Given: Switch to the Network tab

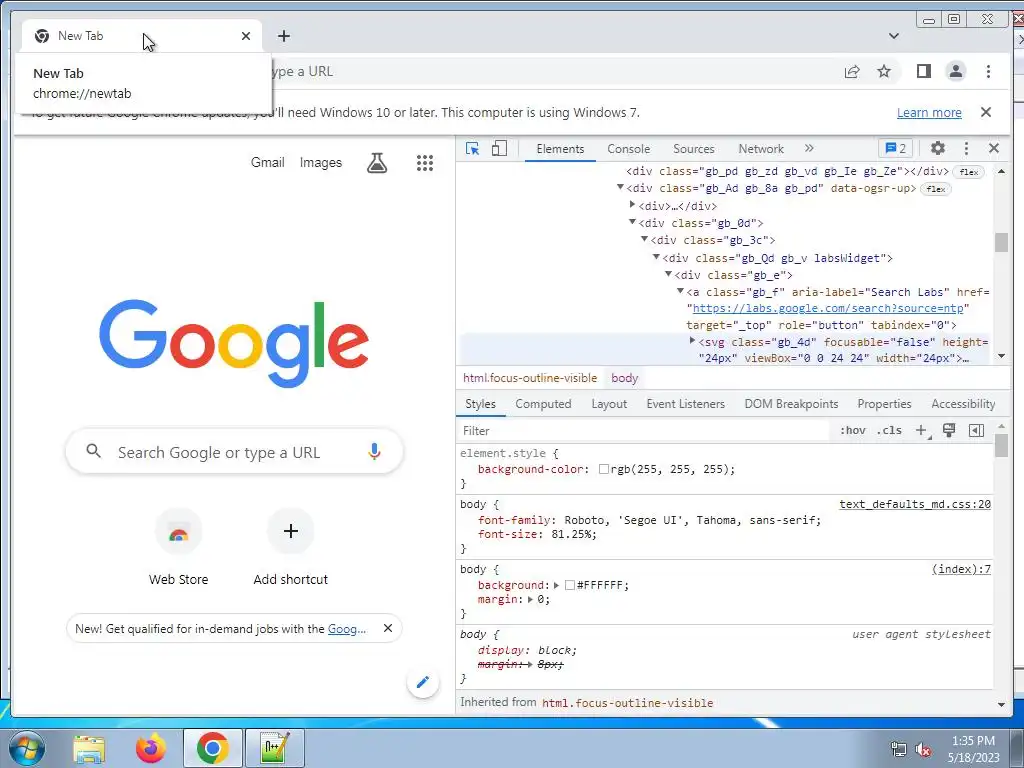Looking at the screenshot, I should tap(761, 149).
